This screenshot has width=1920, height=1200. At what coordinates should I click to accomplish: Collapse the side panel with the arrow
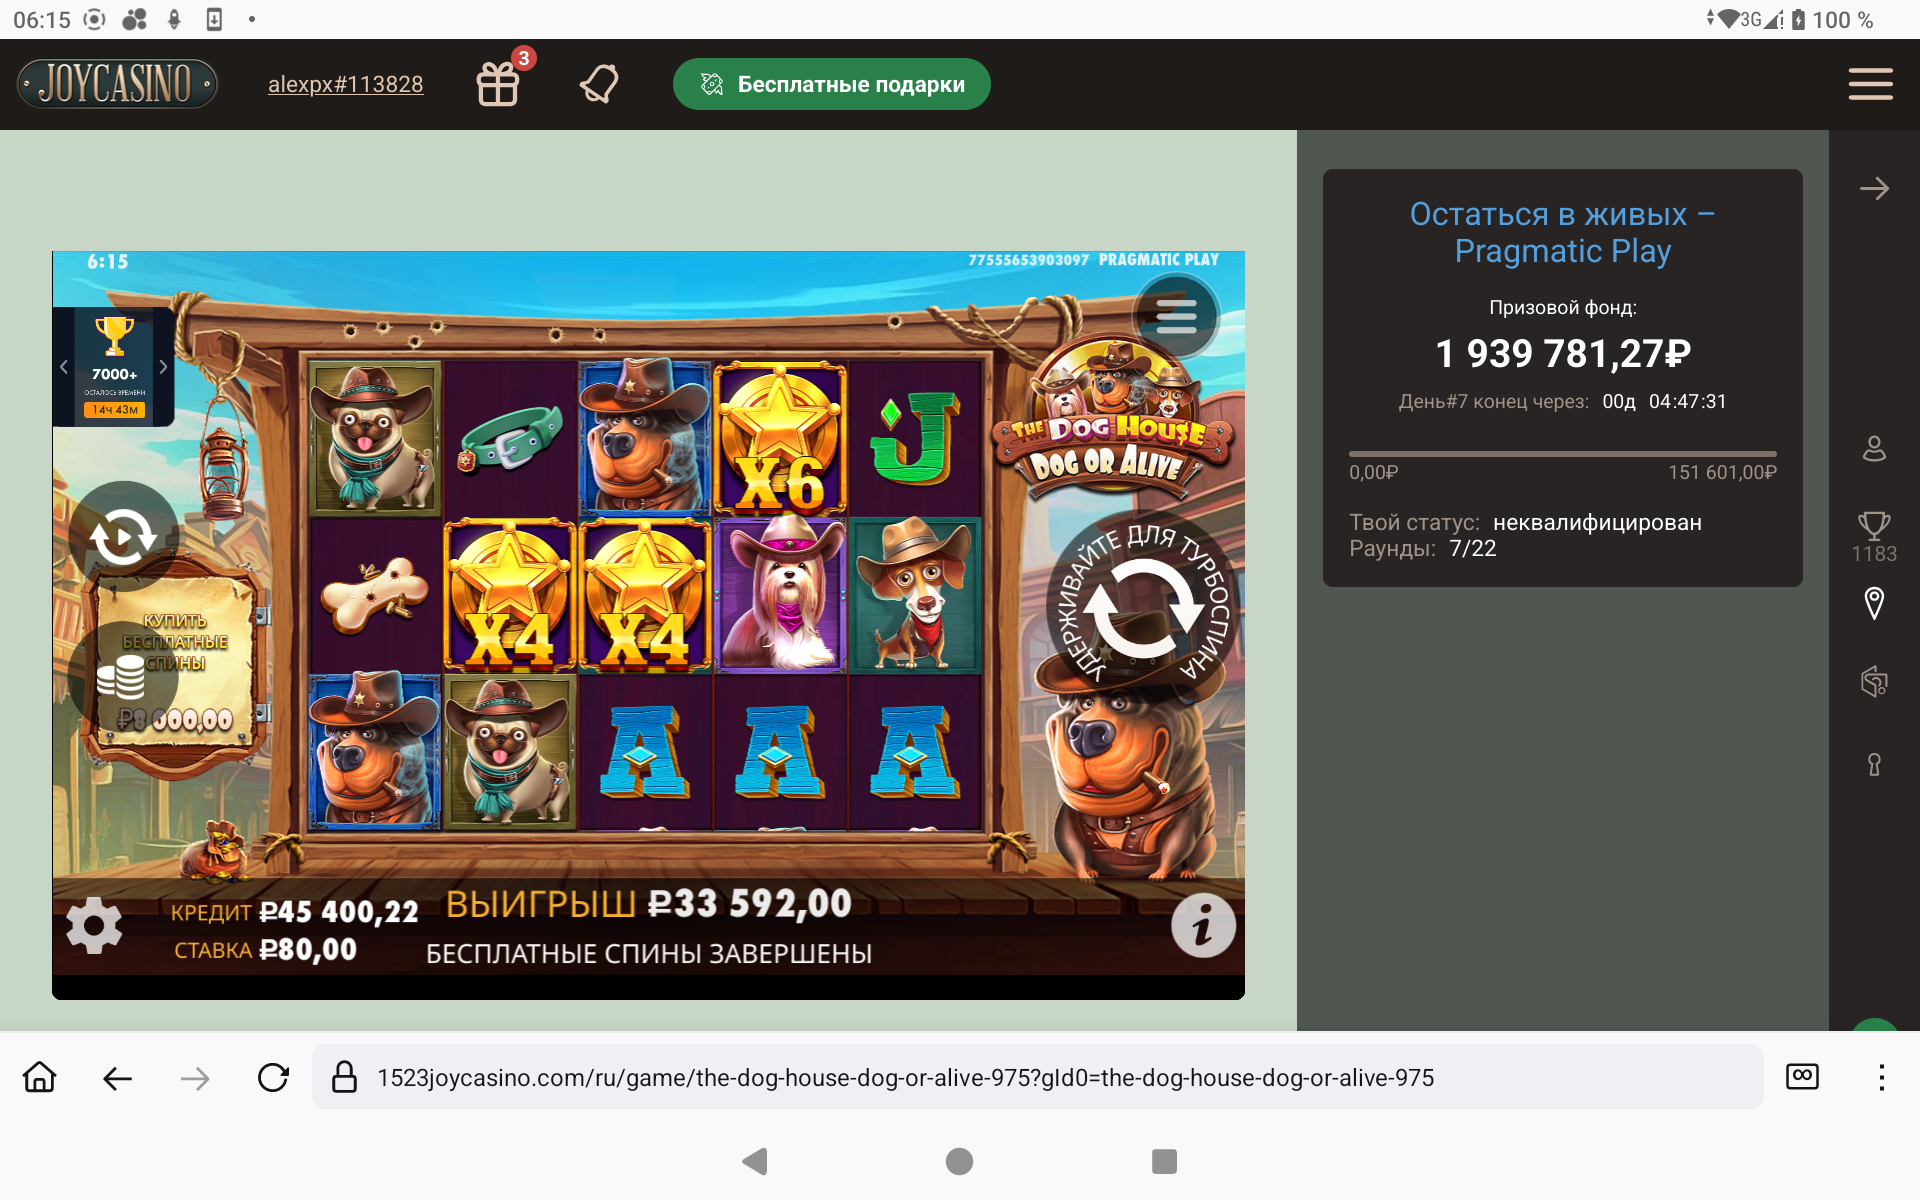click(1874, 188)
